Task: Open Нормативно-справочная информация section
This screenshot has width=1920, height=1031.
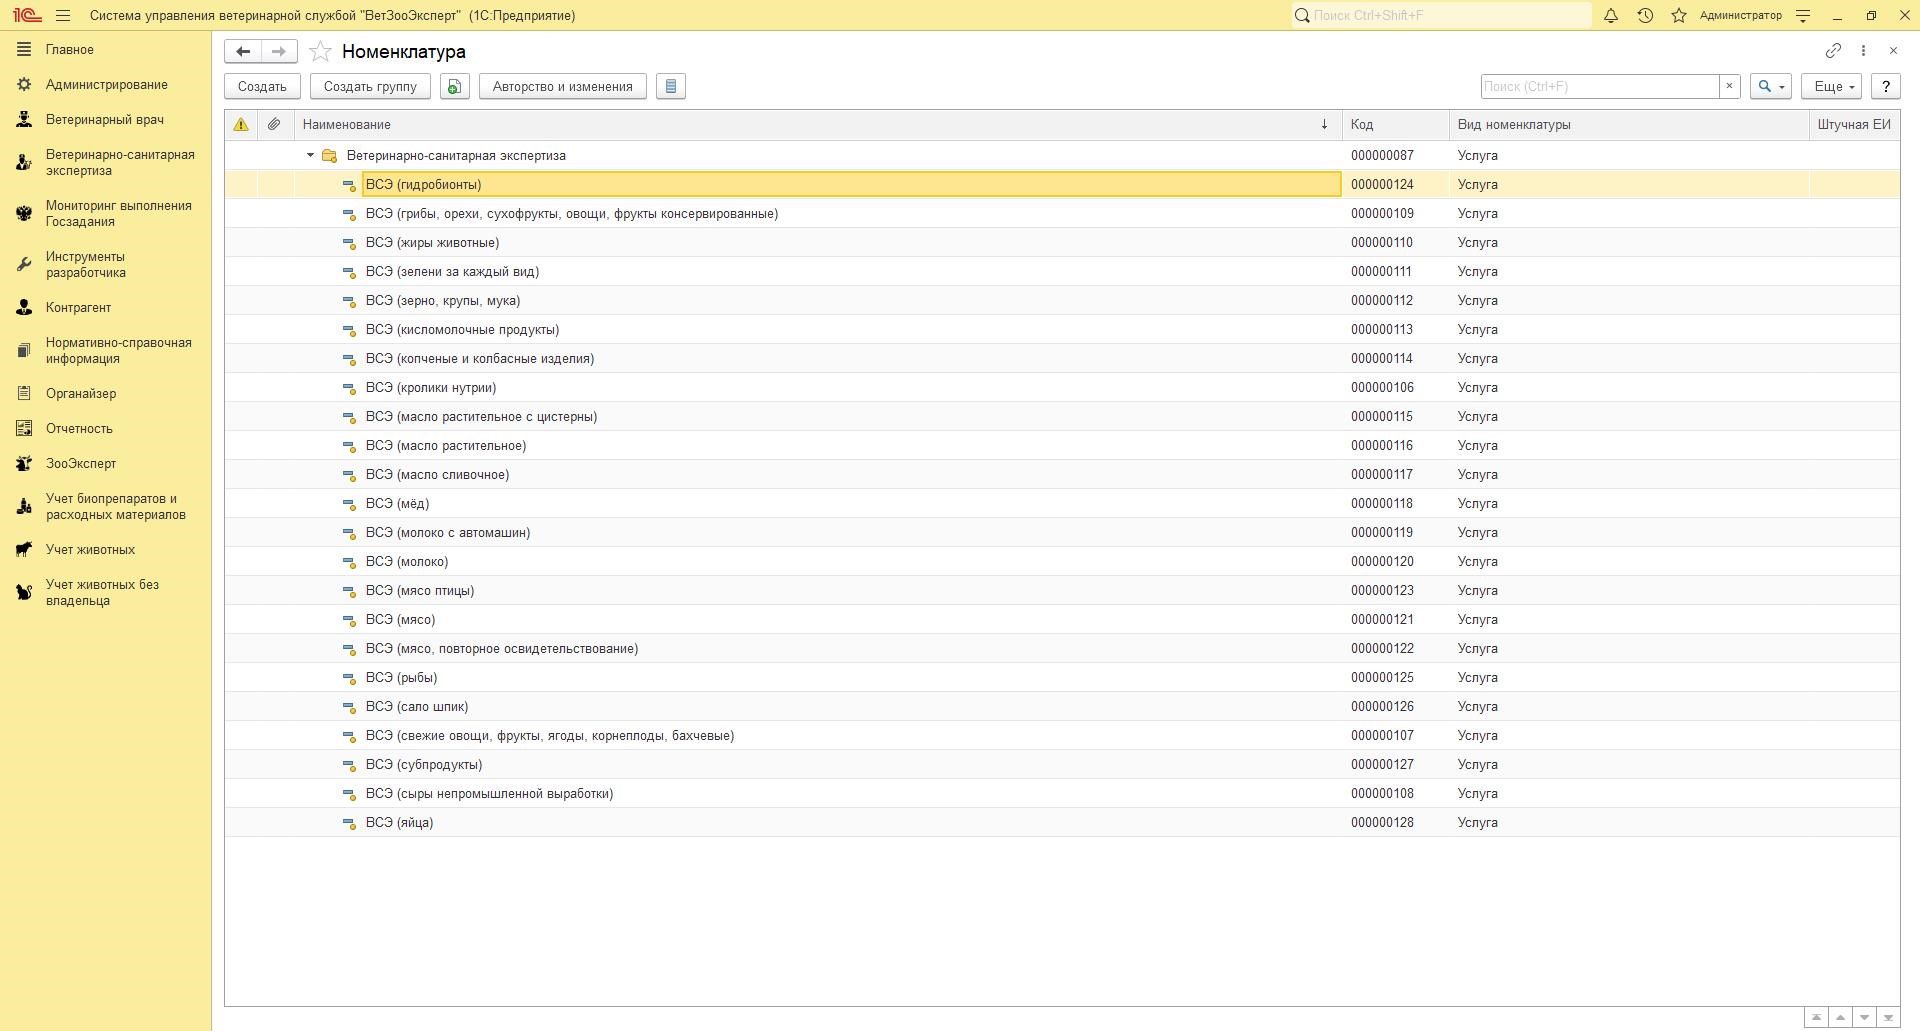Action: (x=118, y=351)
